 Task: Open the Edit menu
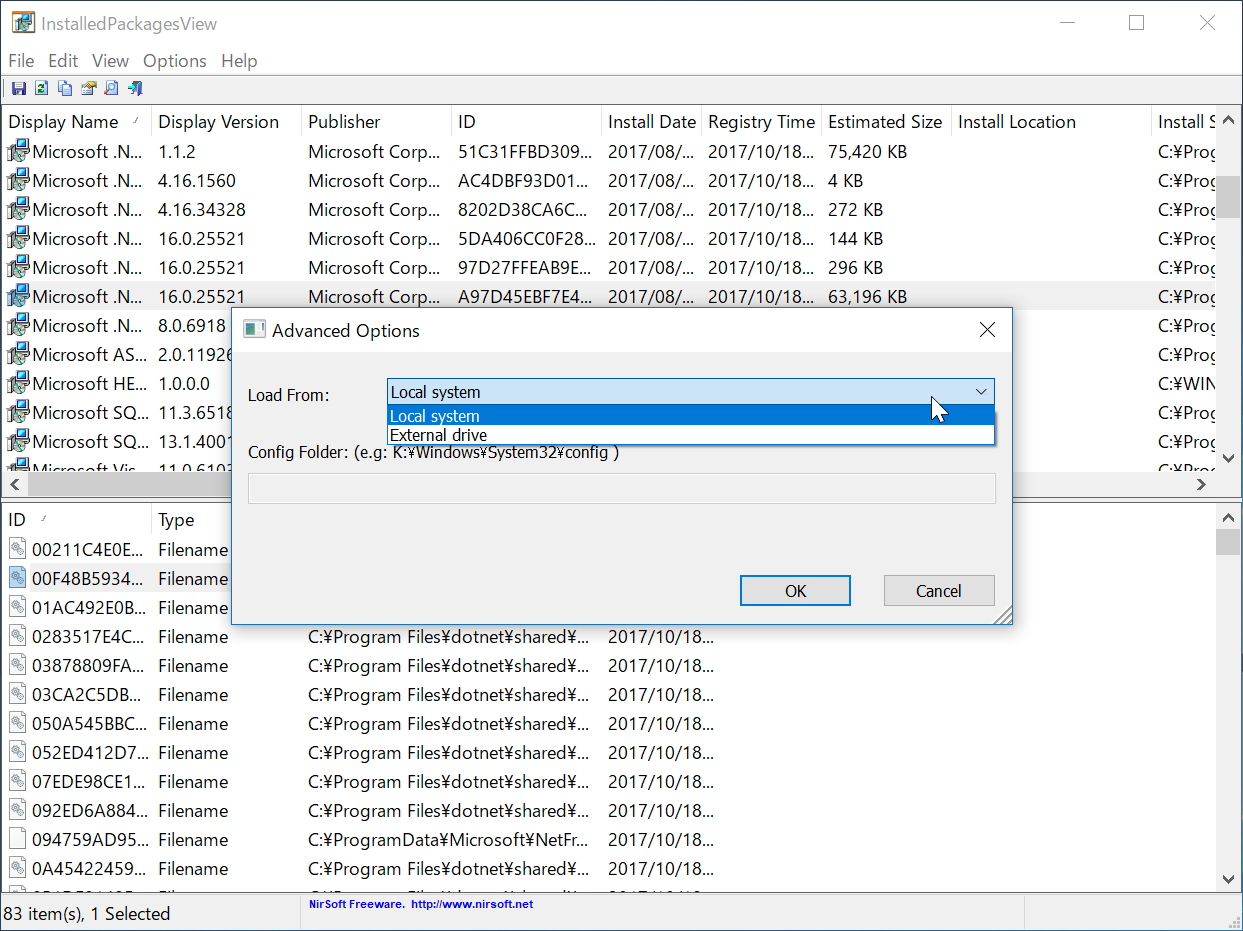[x=63, y=61]
